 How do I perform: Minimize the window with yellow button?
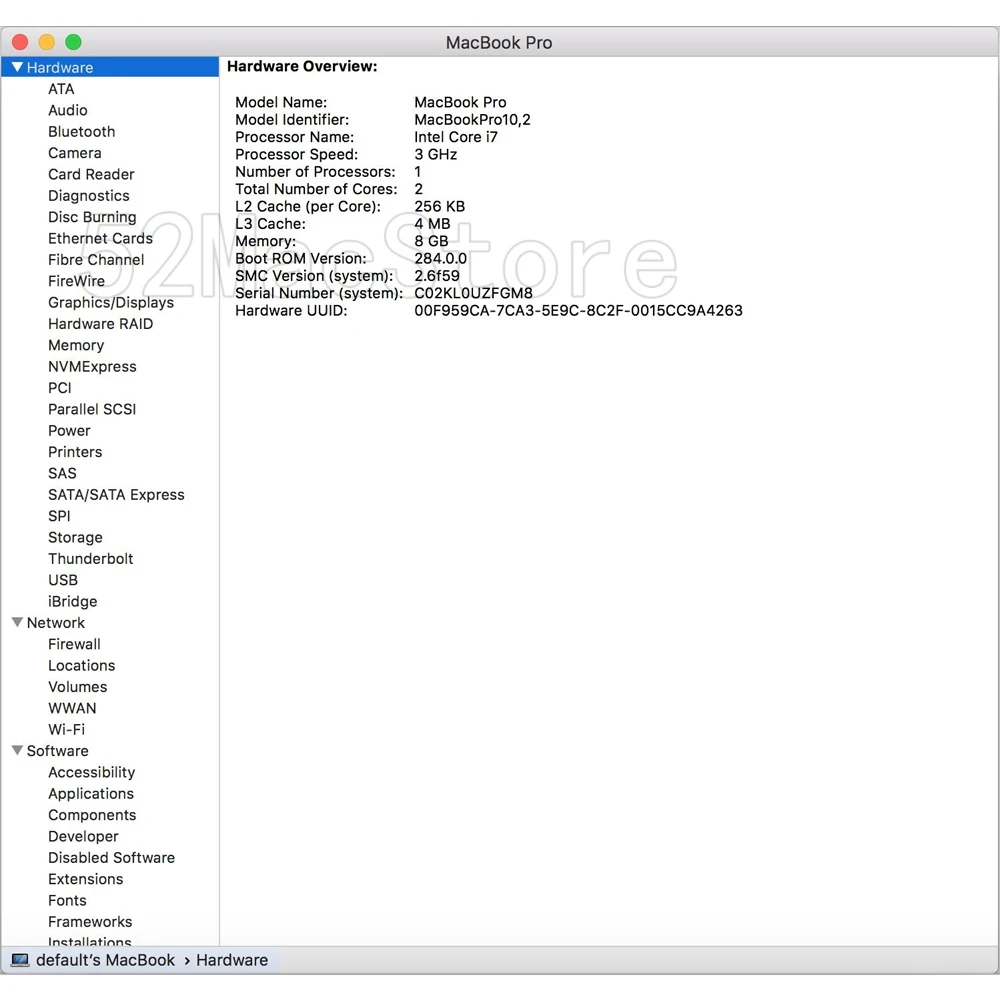click(47, 42)
